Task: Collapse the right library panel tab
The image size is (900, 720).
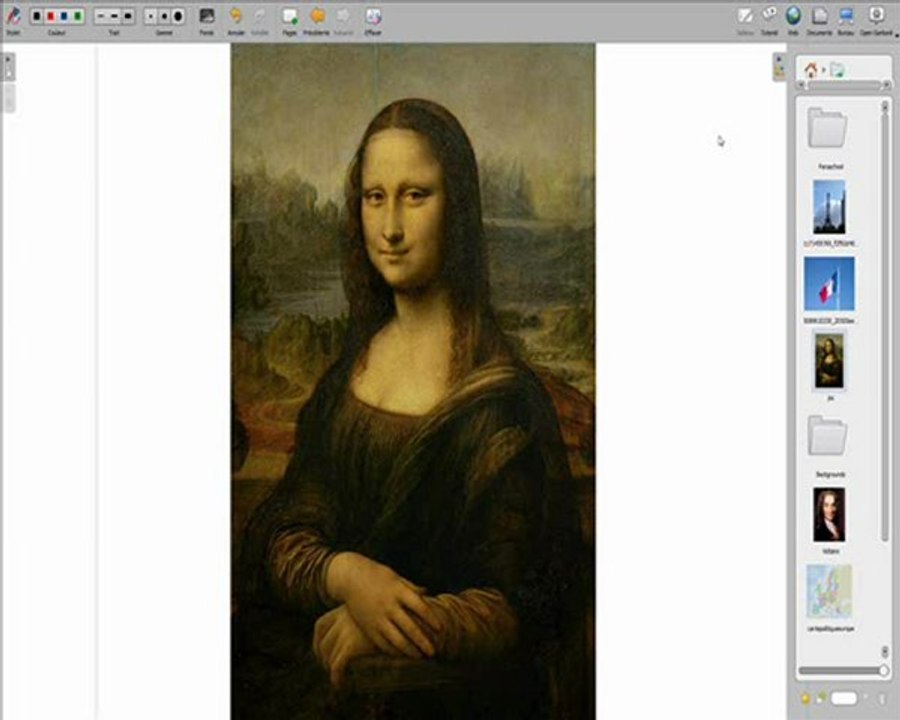Action: coord(779,67)
